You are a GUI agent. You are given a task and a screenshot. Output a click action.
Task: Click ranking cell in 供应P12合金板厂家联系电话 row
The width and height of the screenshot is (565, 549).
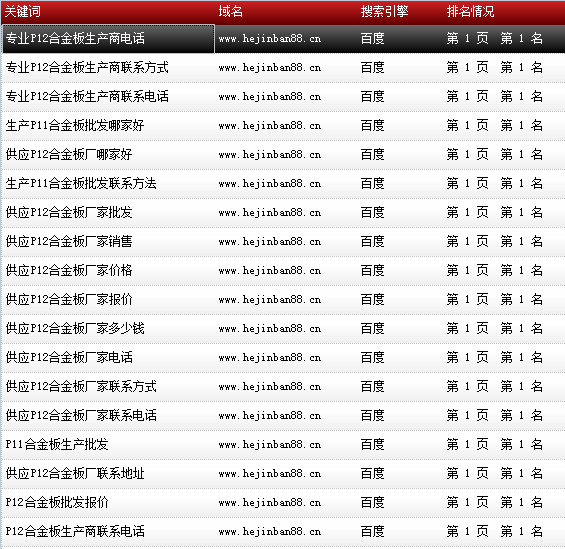click(494, 415)
